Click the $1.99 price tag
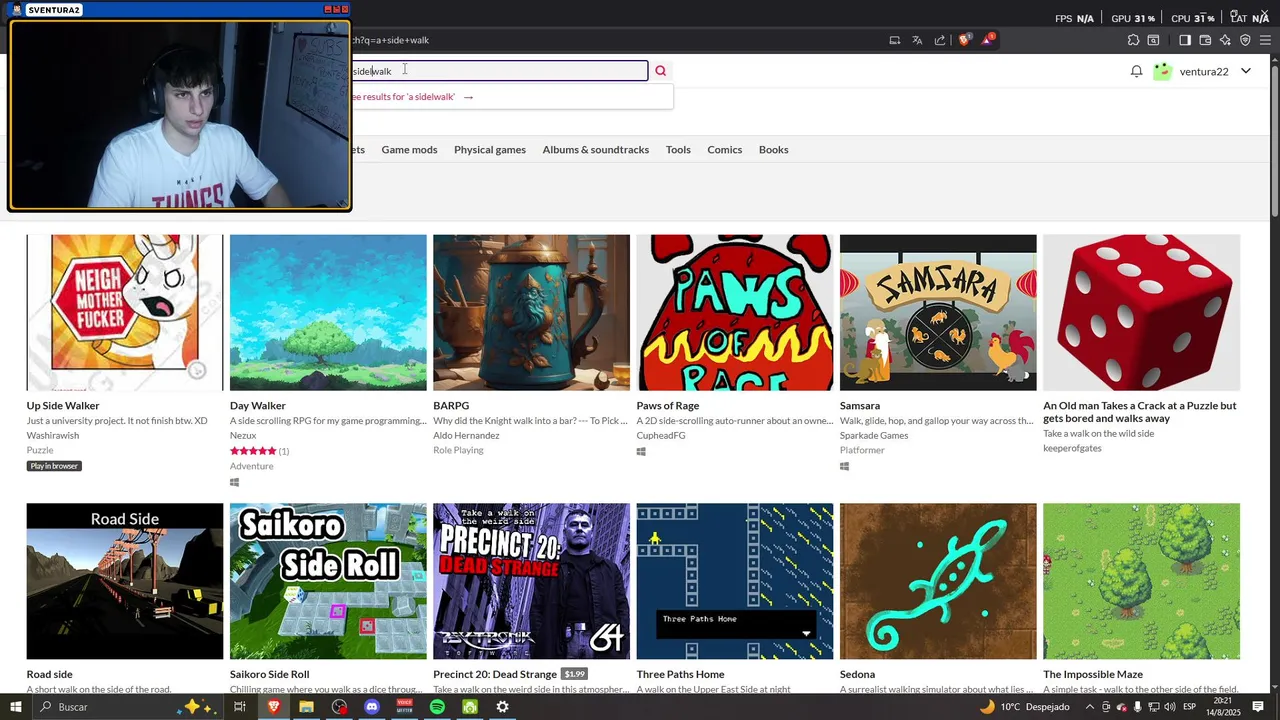 click(x=574, y=674)
